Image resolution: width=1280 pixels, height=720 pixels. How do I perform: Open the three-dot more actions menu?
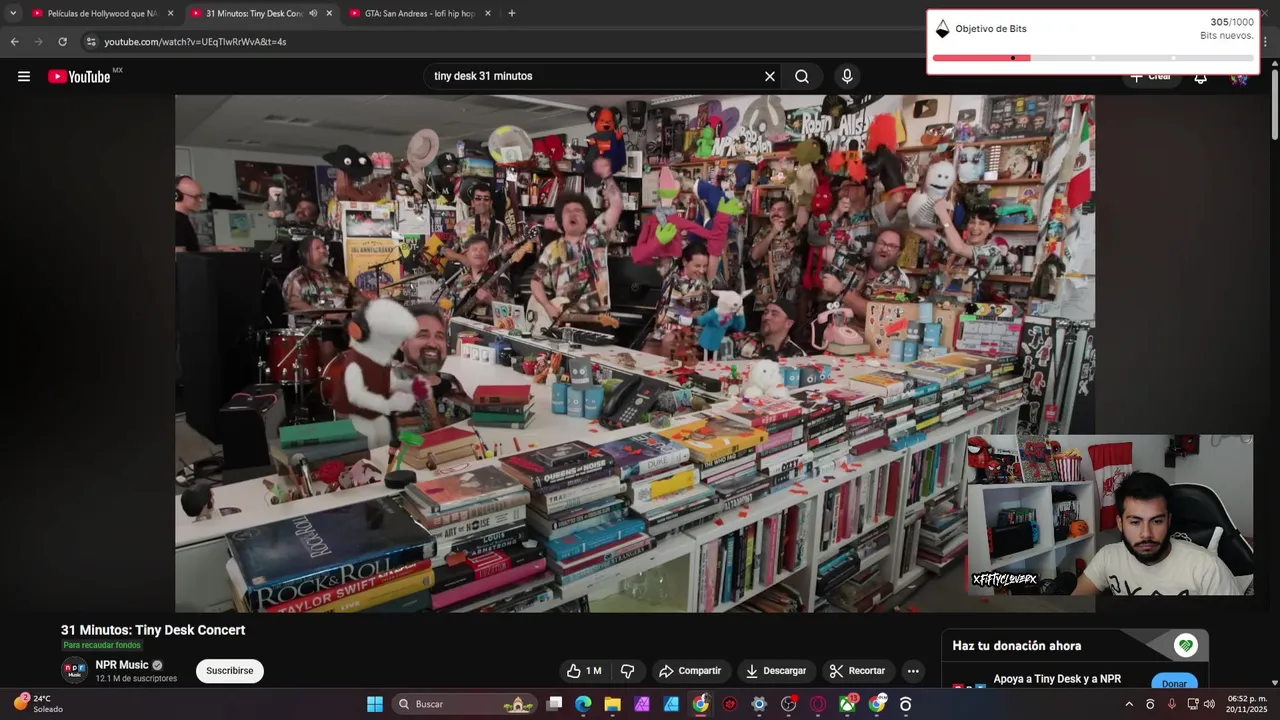coord(913,671)
